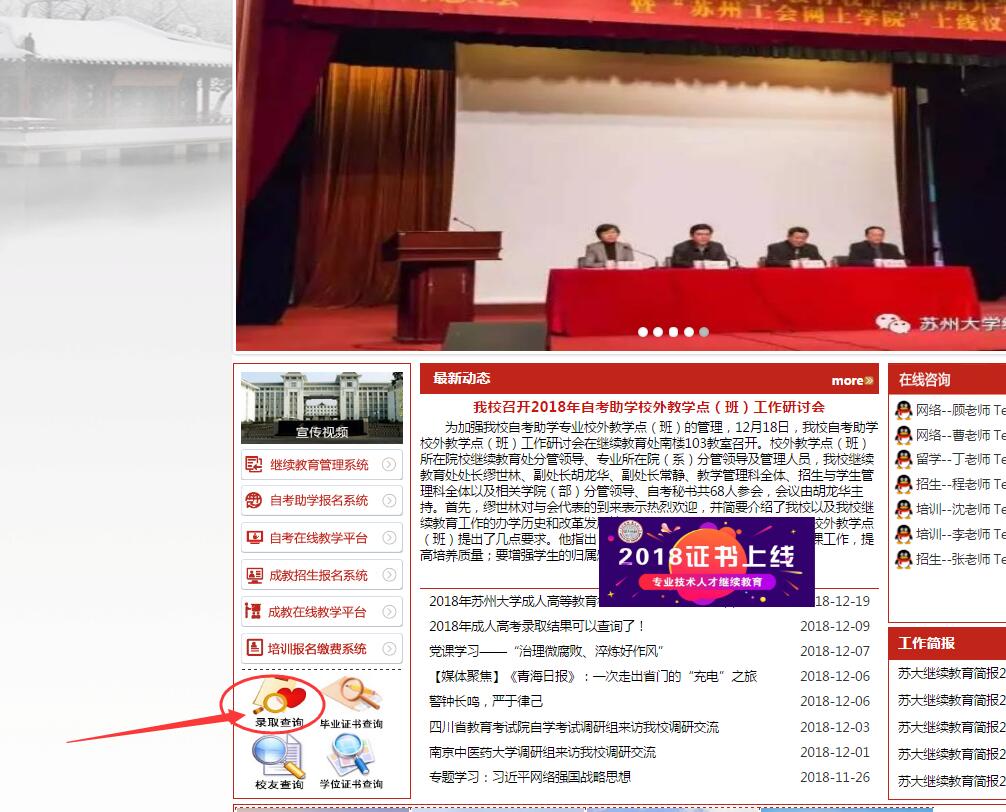Play the 宣传视频 promotional video thumbnail
1006x812 pixels.
pyautogui.click(x=322, y=407)
